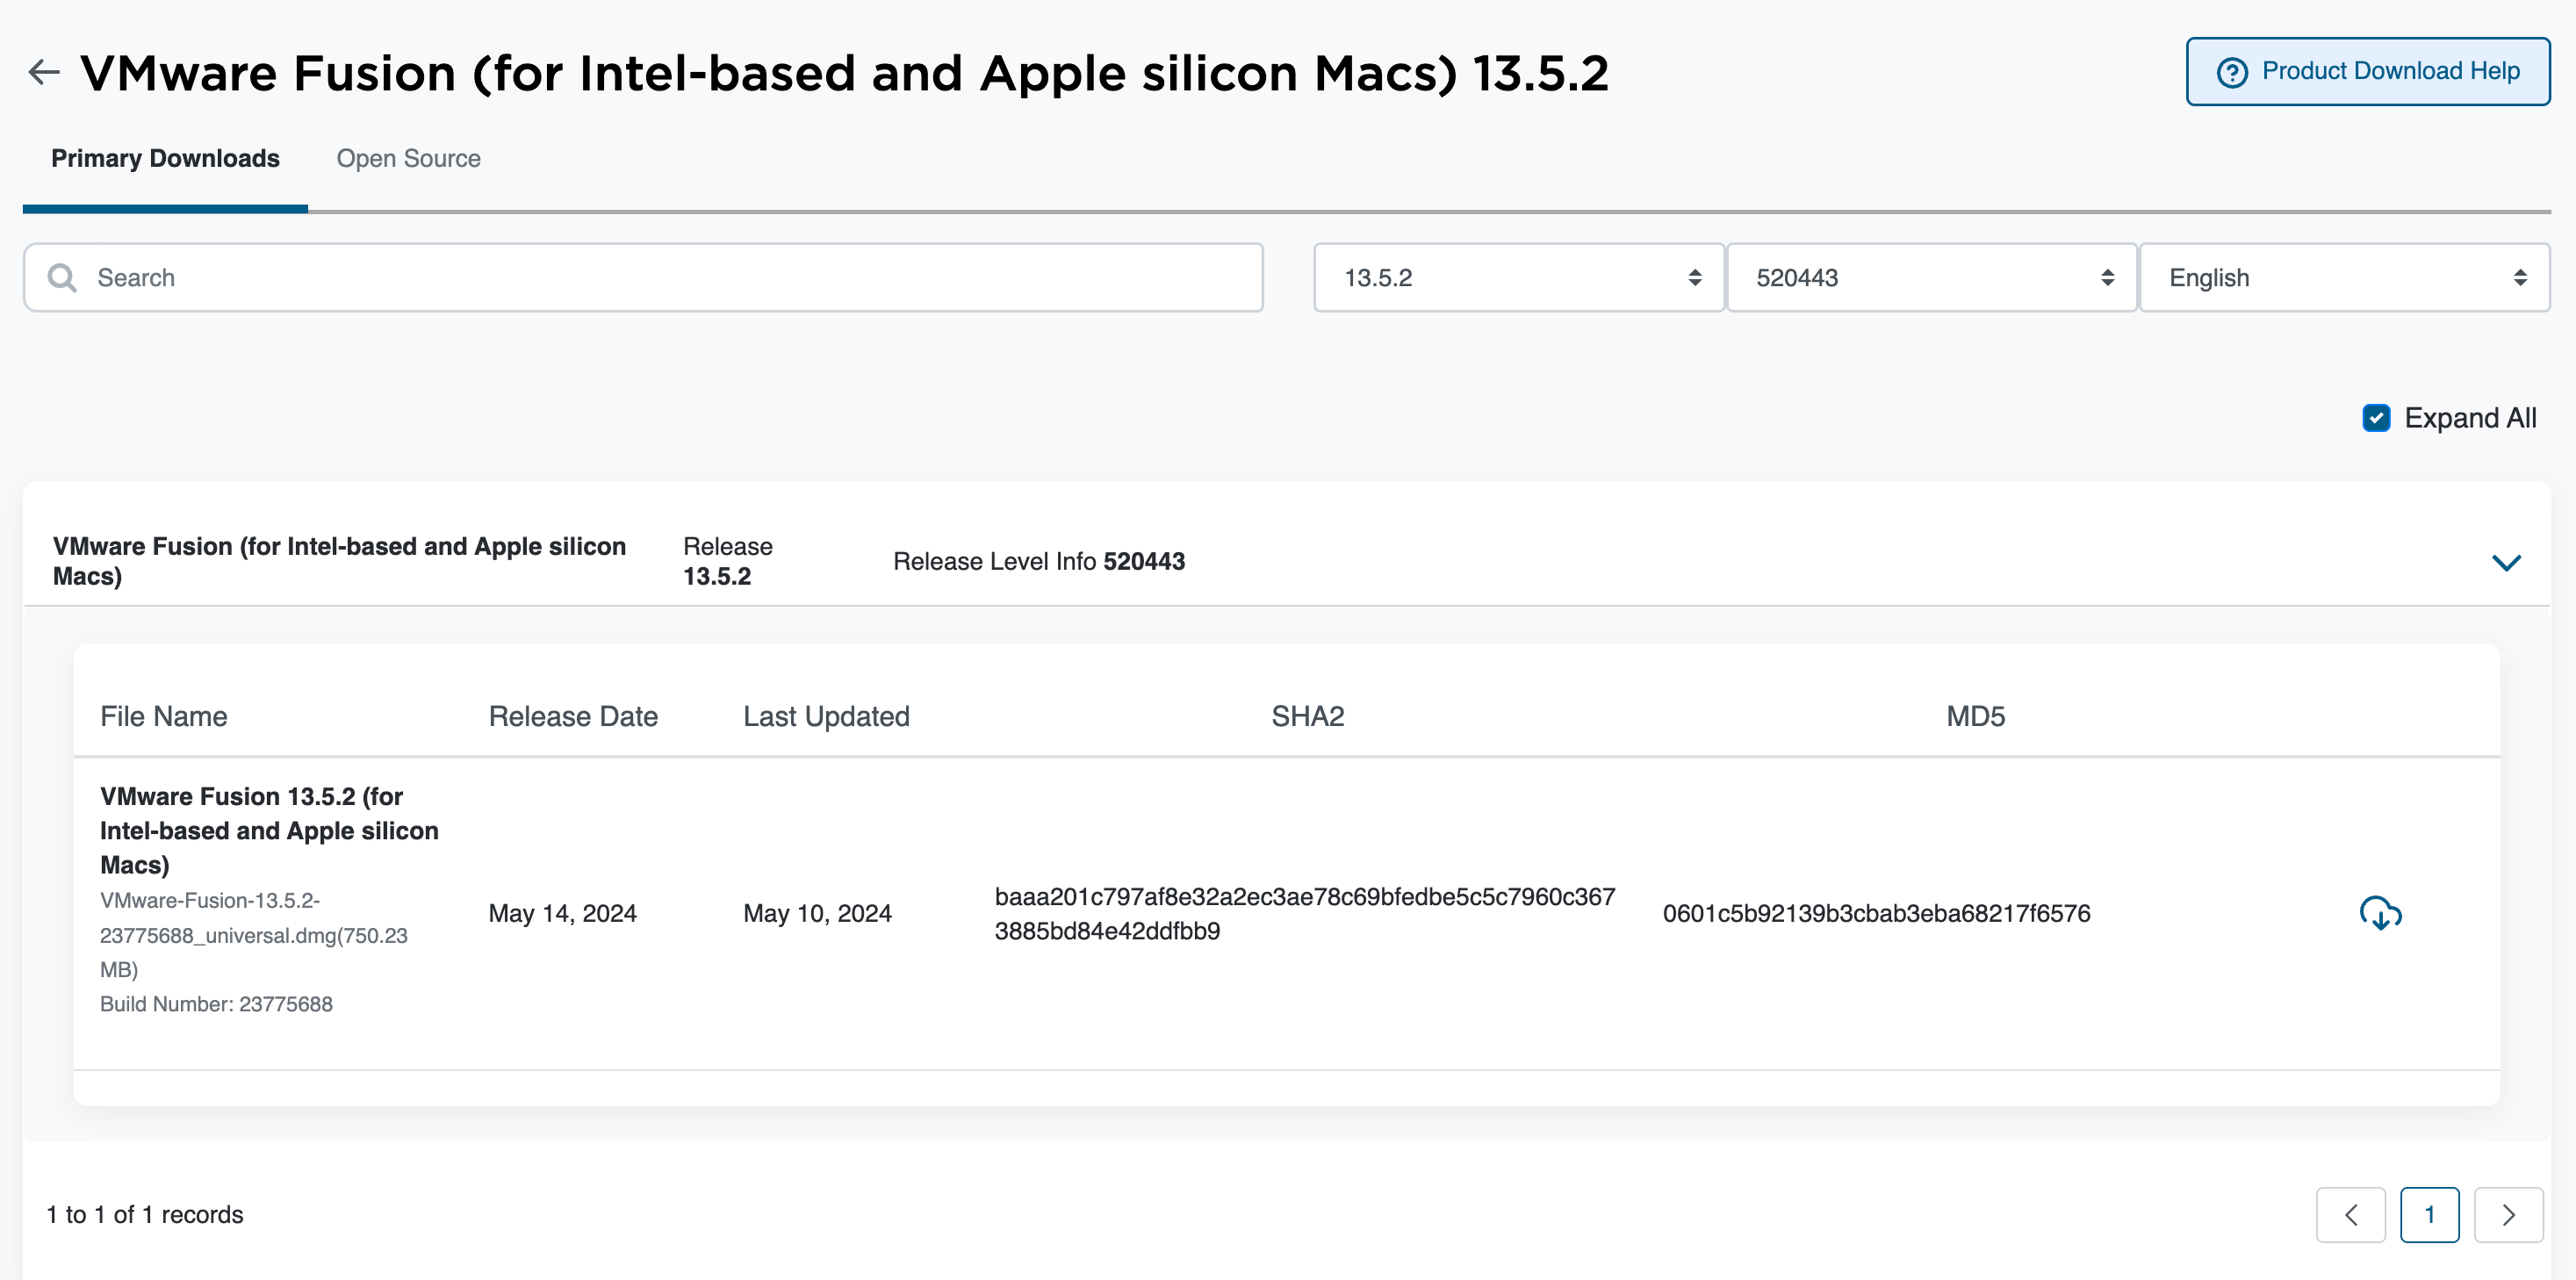Screen dimensions: 2576x1280
Task: Click the '1 to 1 of 1 records' text
Action: [145, 1214]
